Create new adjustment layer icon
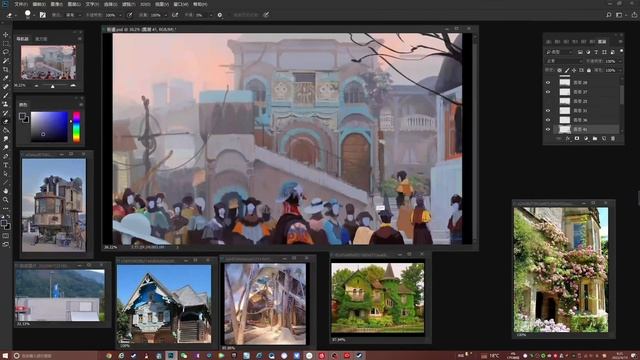The width and height of the screenshot is (640, 360). pyautogui.click(x=586, y=138)
